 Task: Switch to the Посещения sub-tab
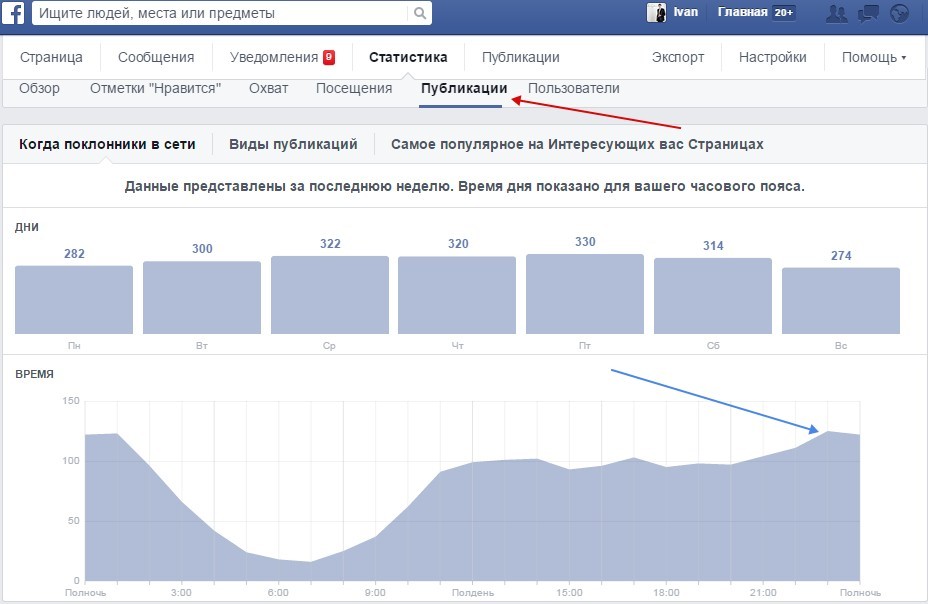[x=354, y=89]
